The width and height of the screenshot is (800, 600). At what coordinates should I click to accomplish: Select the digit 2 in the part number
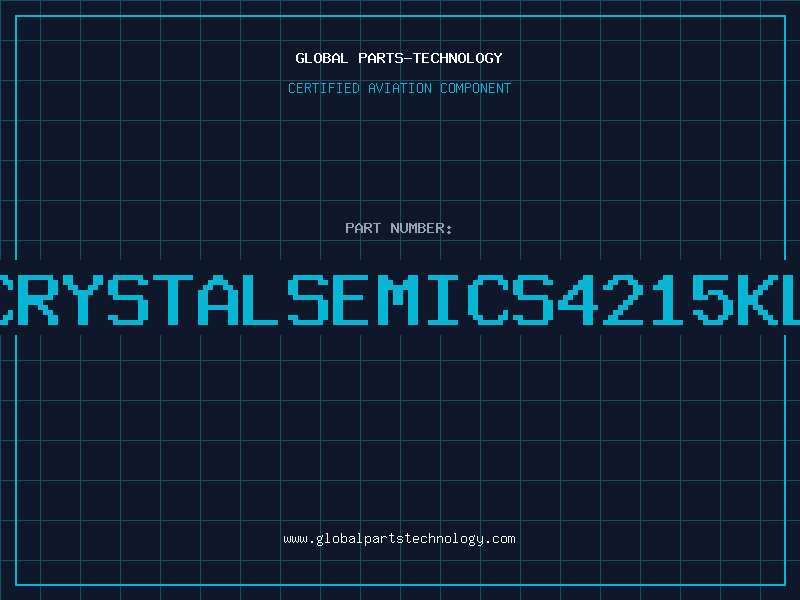622,300
